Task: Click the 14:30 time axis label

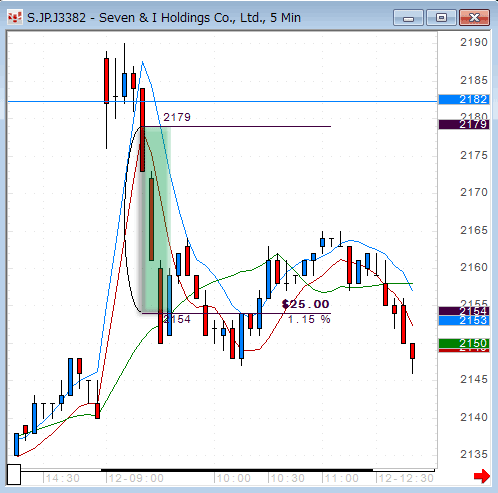Action: click(62, 478)
